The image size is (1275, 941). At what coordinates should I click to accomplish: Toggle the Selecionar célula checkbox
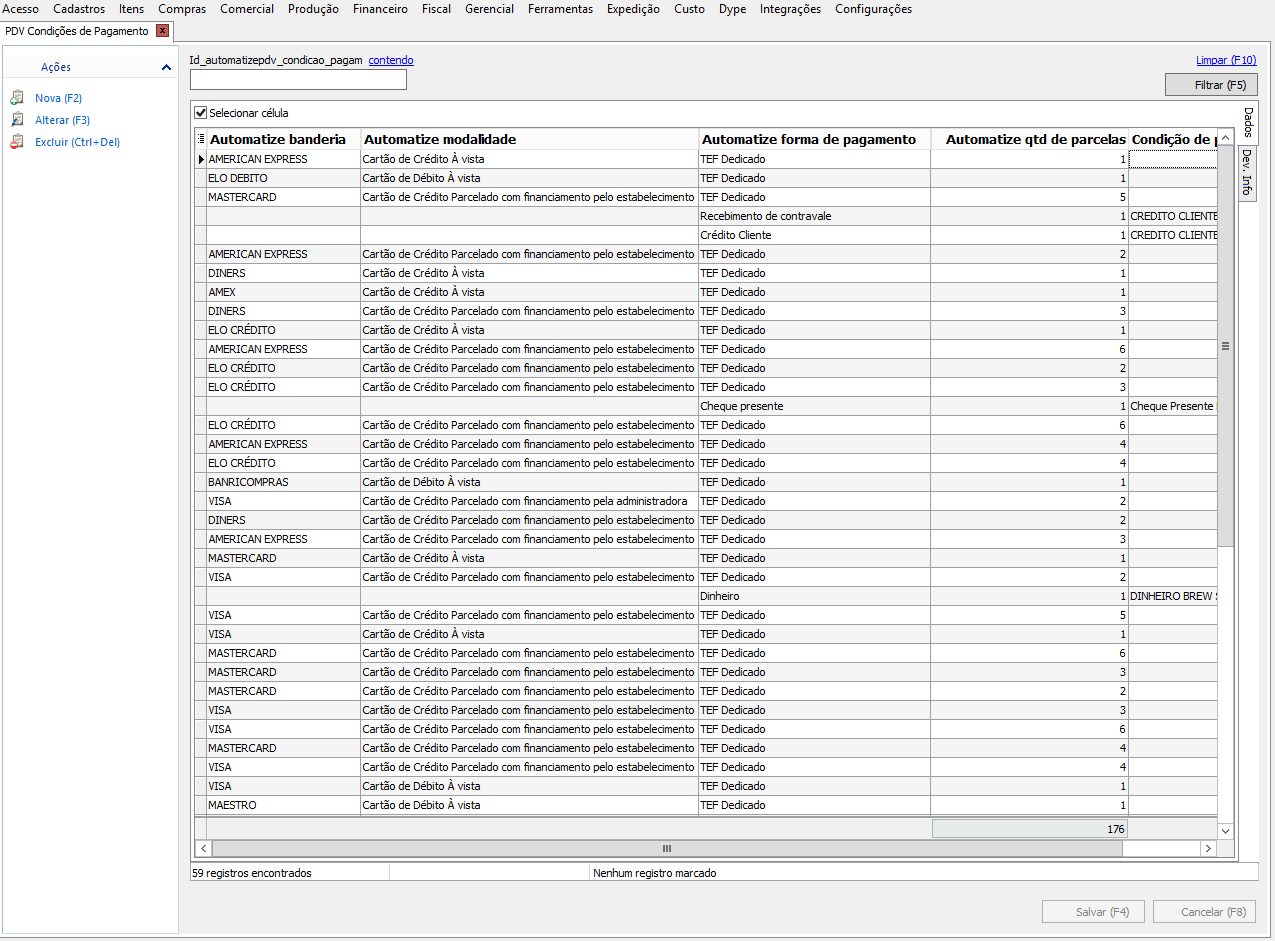click(x=201, y=113)
